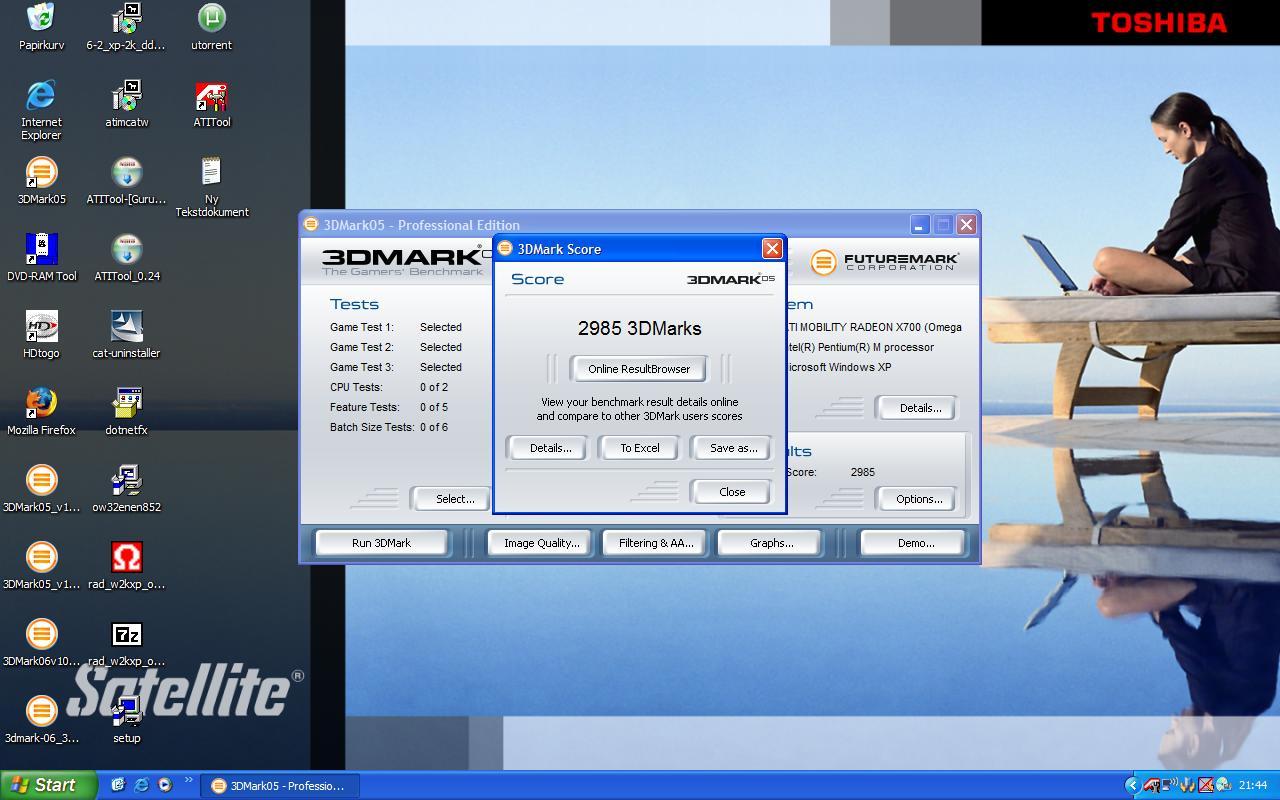Expand the quick launch overflow chevron
Image resolution: width=1280 pixels, height=800 pixels.
(187, 781)
